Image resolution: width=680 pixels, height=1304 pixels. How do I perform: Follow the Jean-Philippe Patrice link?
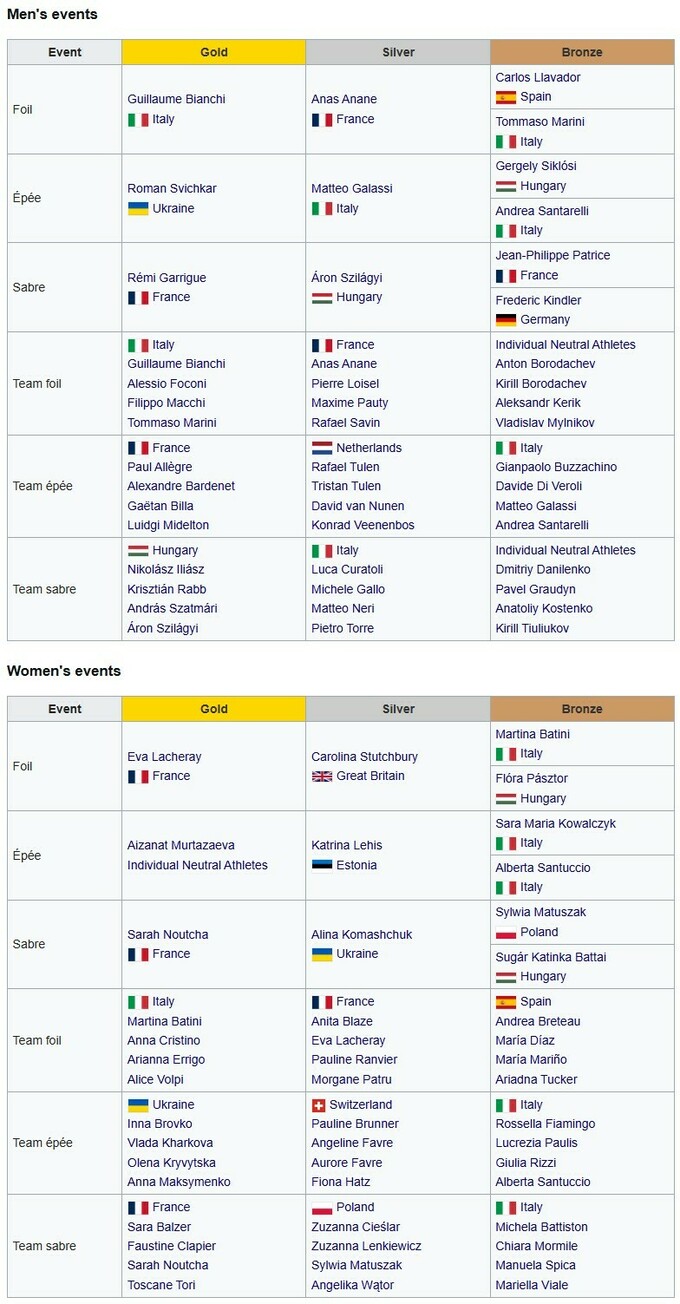tap(553, 255)
